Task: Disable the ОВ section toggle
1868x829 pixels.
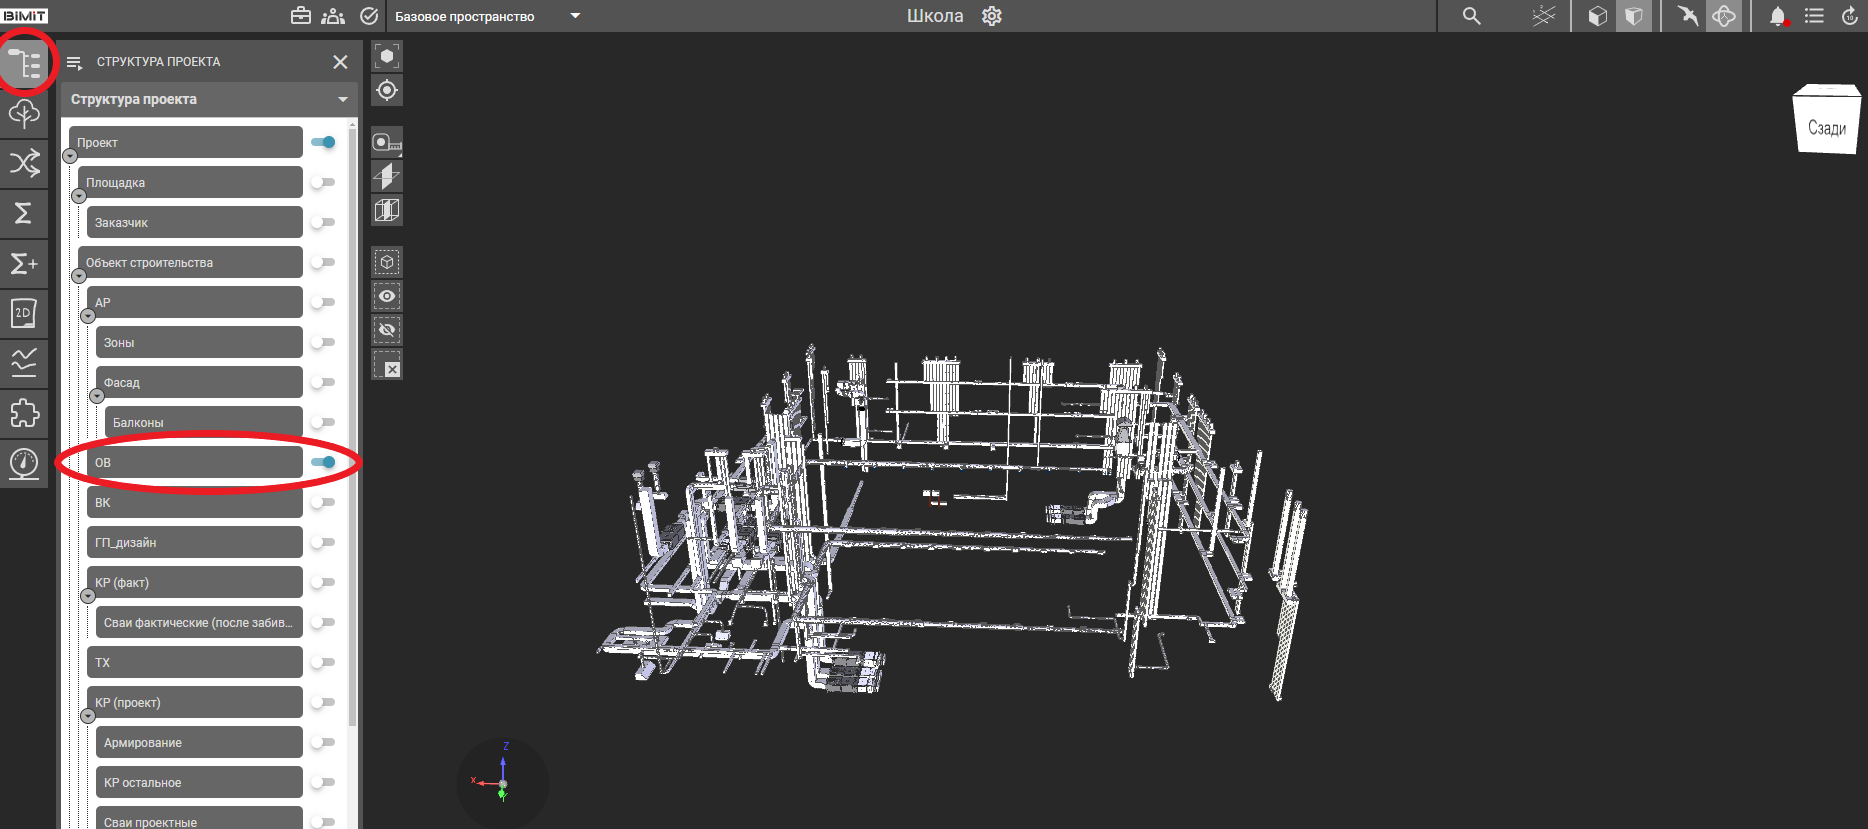Action: [323, 462]
